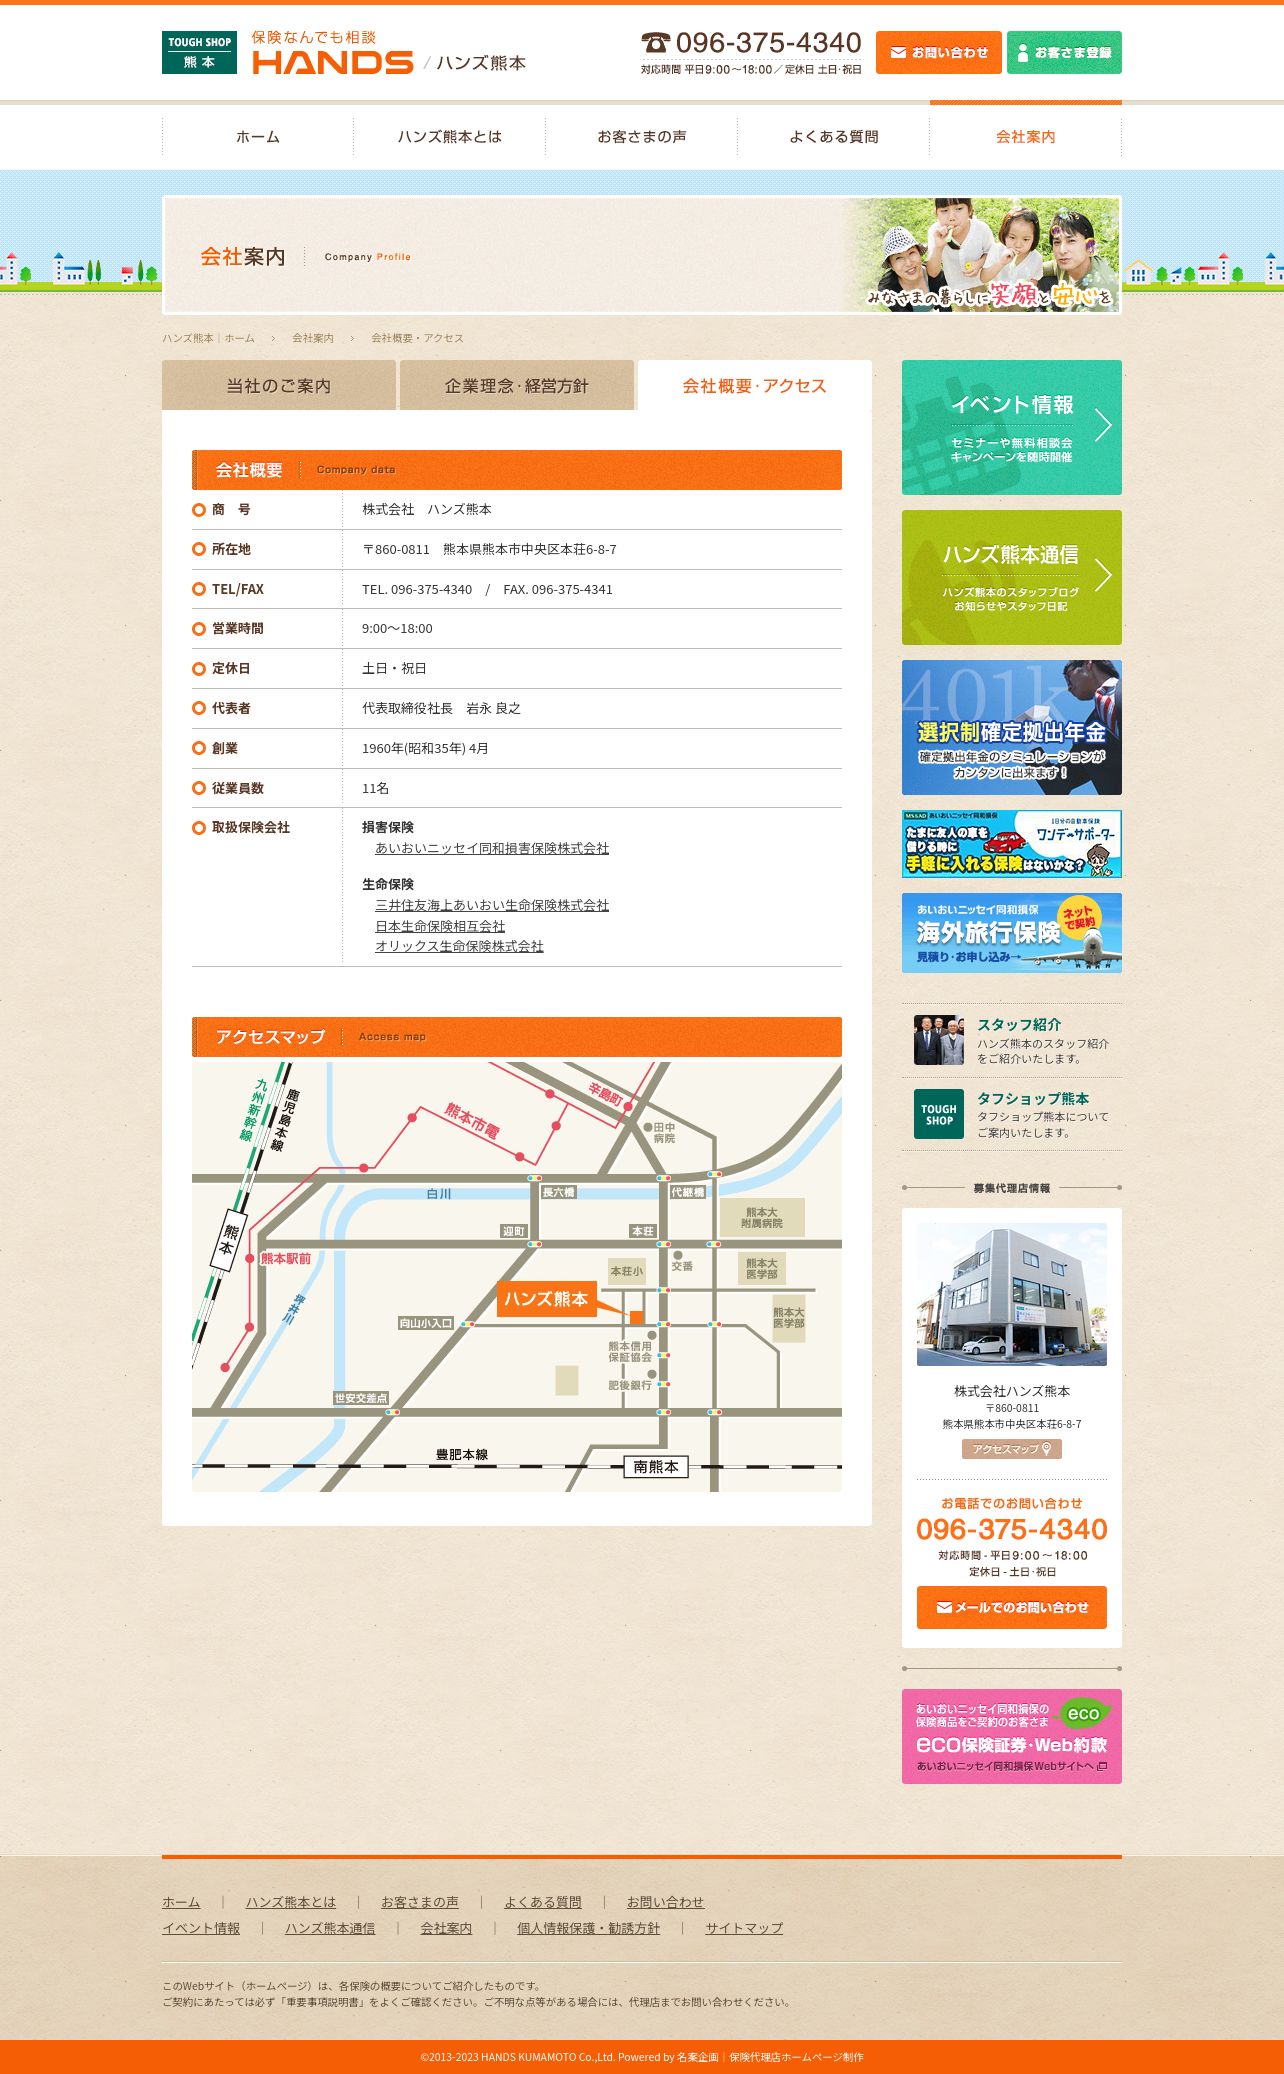This screenshot has width=1284, height=2074.
Task: Click footer link よくある質問
Action: pyautogui.click(x=543, y=1902)
